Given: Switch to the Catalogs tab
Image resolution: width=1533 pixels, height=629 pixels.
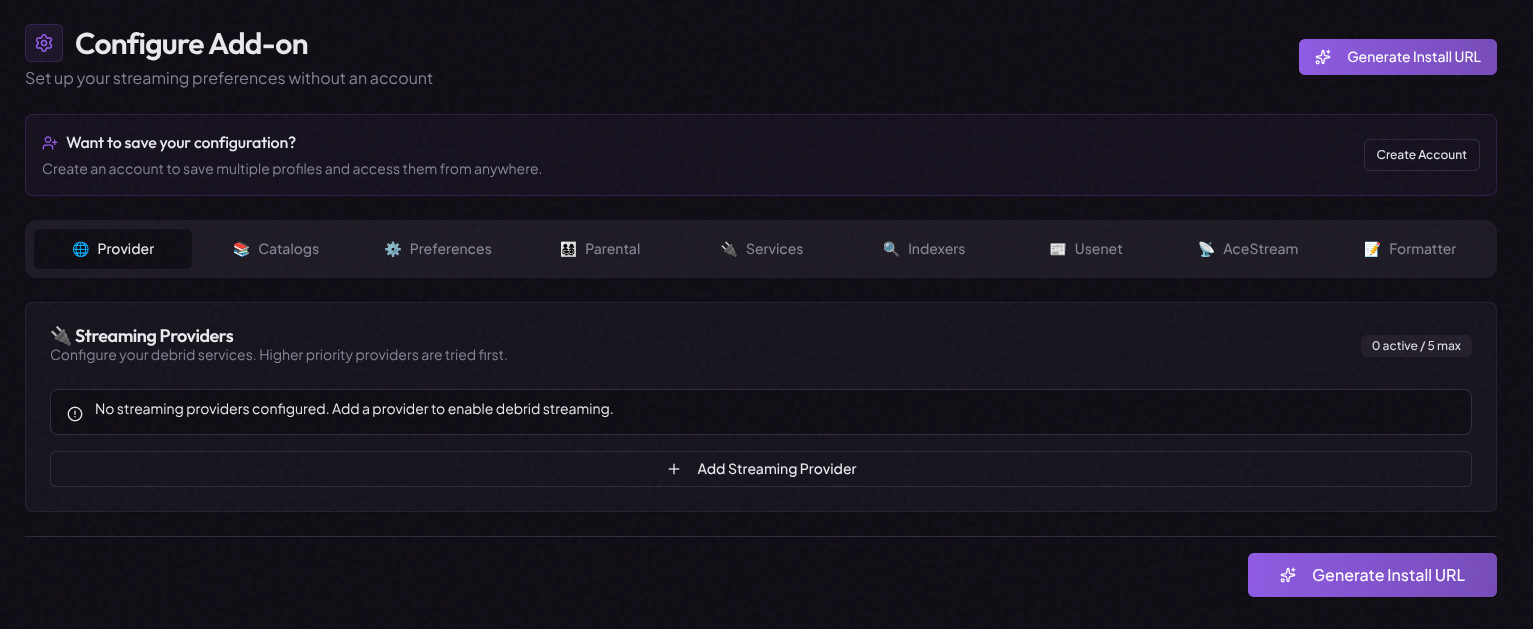Looking at the screenshot, I should click(276, 249).
